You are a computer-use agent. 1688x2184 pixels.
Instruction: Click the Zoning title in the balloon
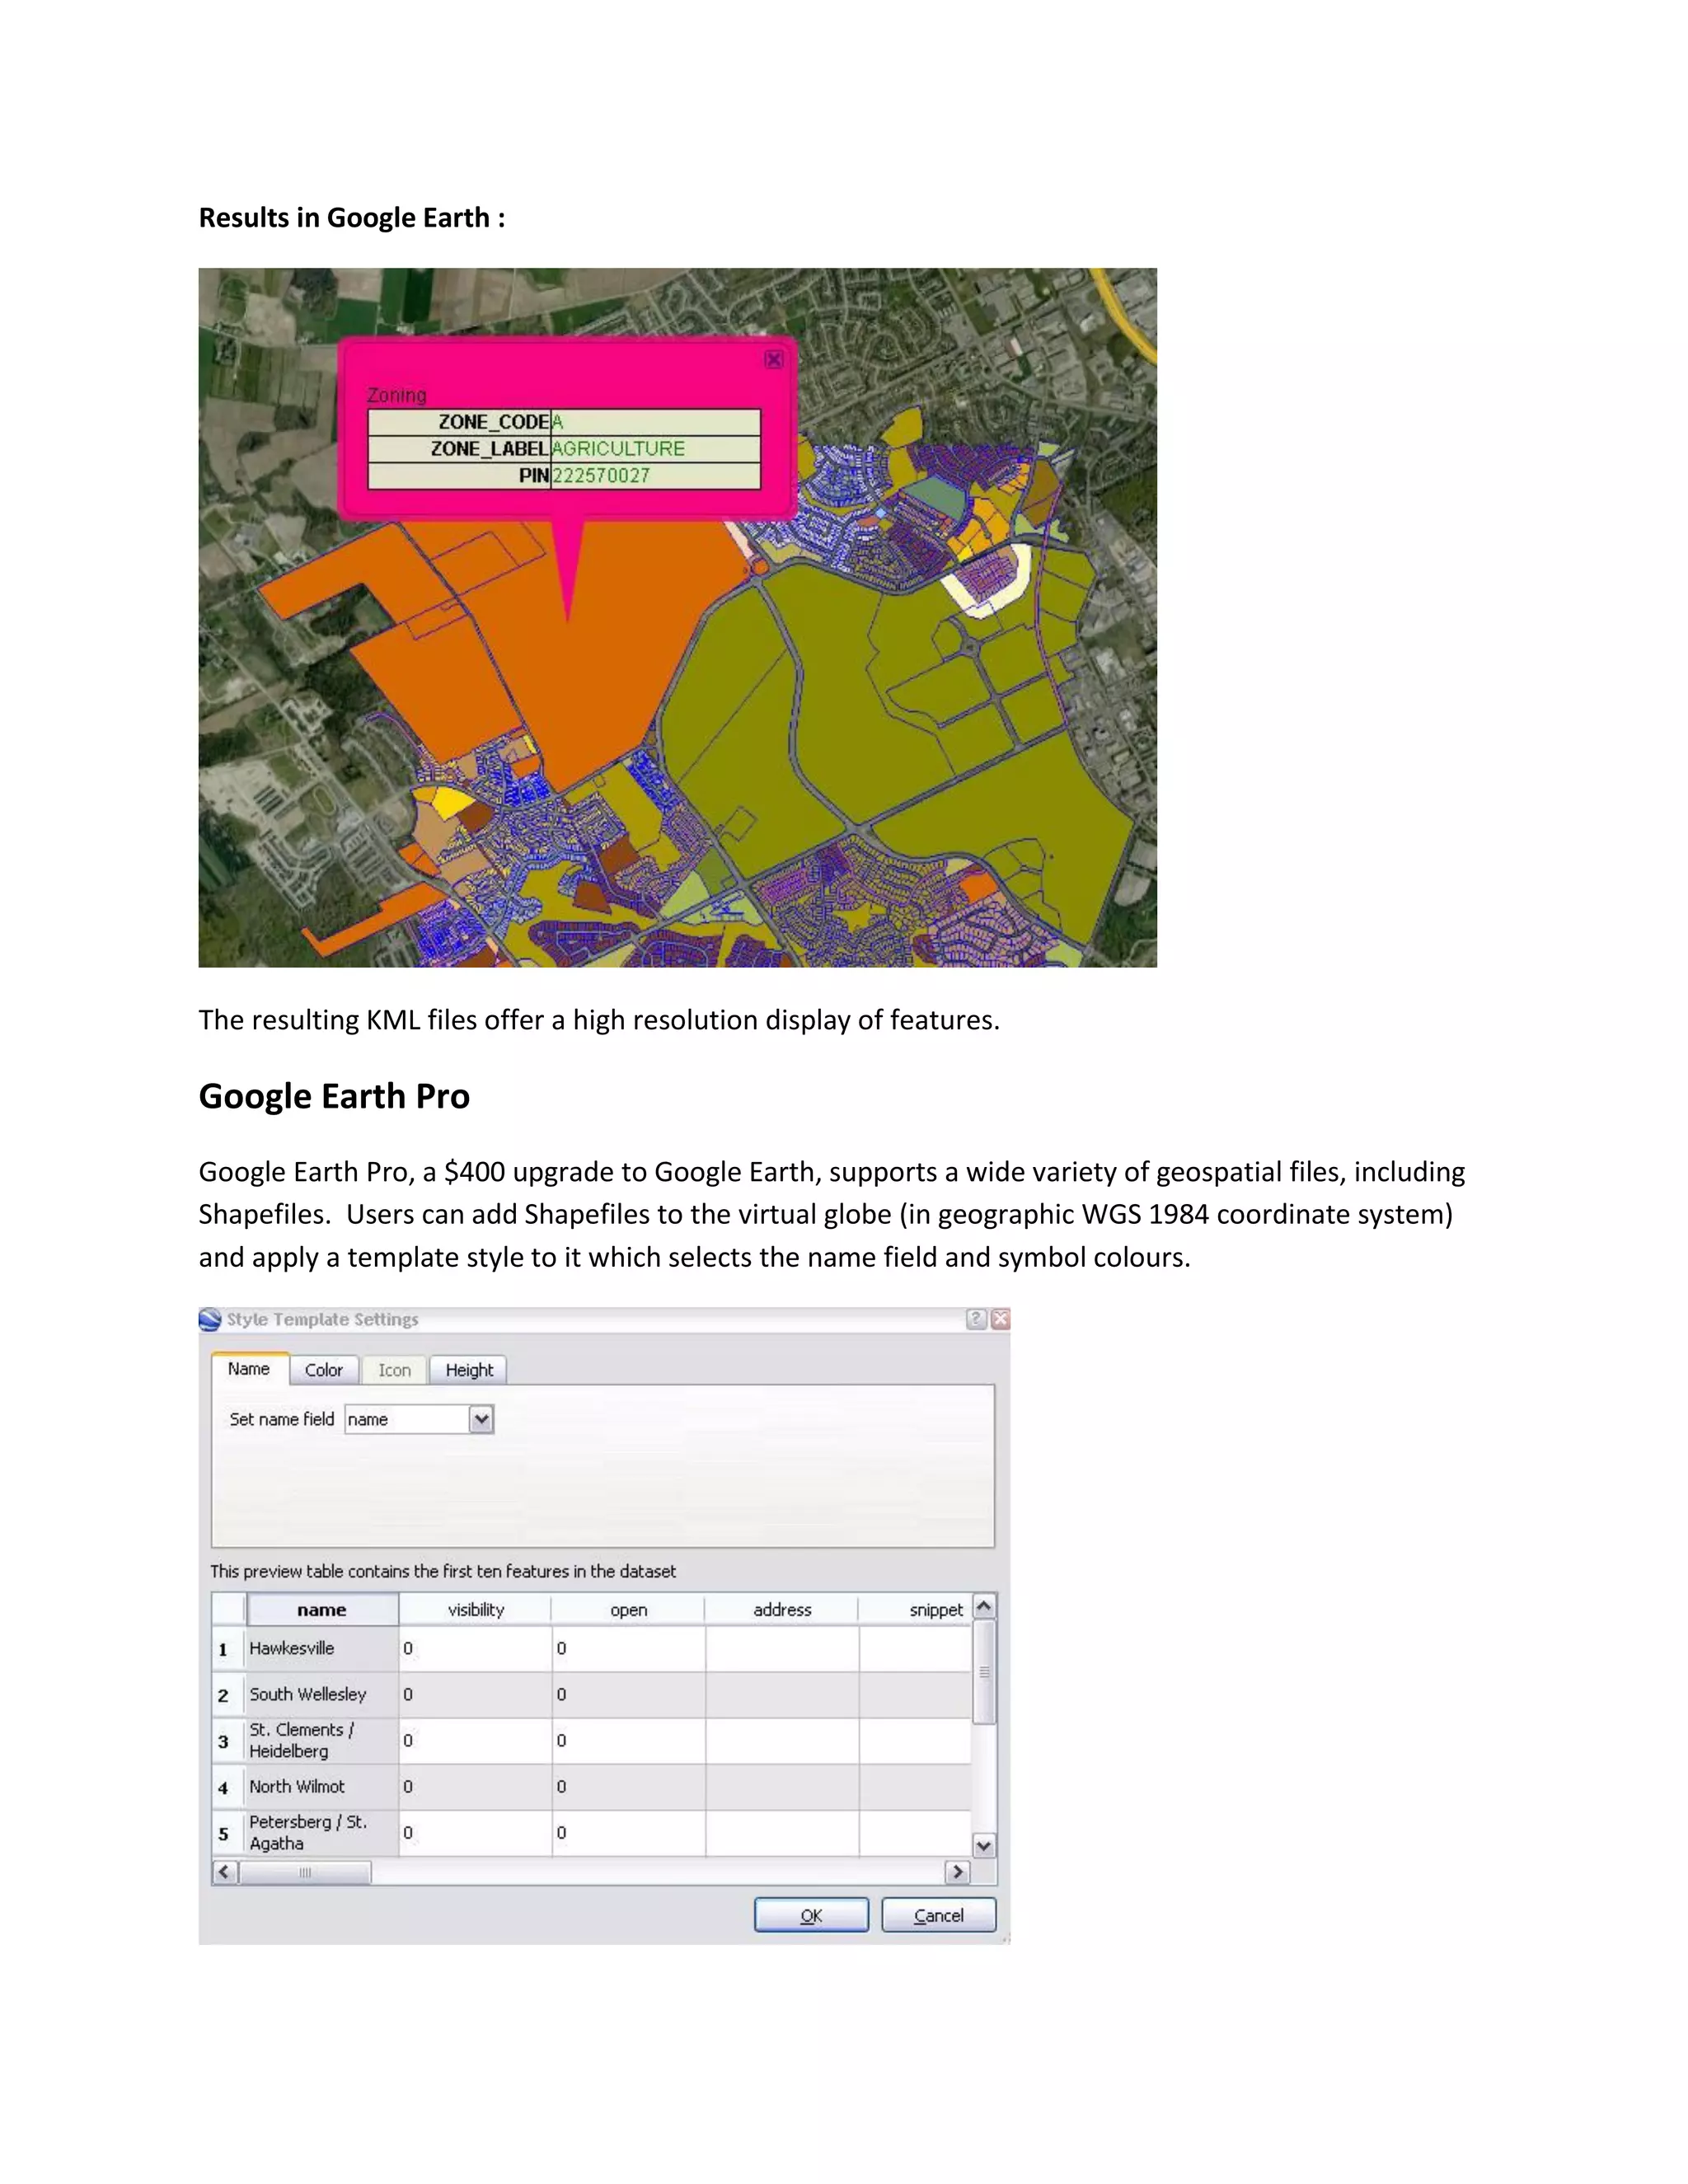pyautogui.click(x=397, y=395)
